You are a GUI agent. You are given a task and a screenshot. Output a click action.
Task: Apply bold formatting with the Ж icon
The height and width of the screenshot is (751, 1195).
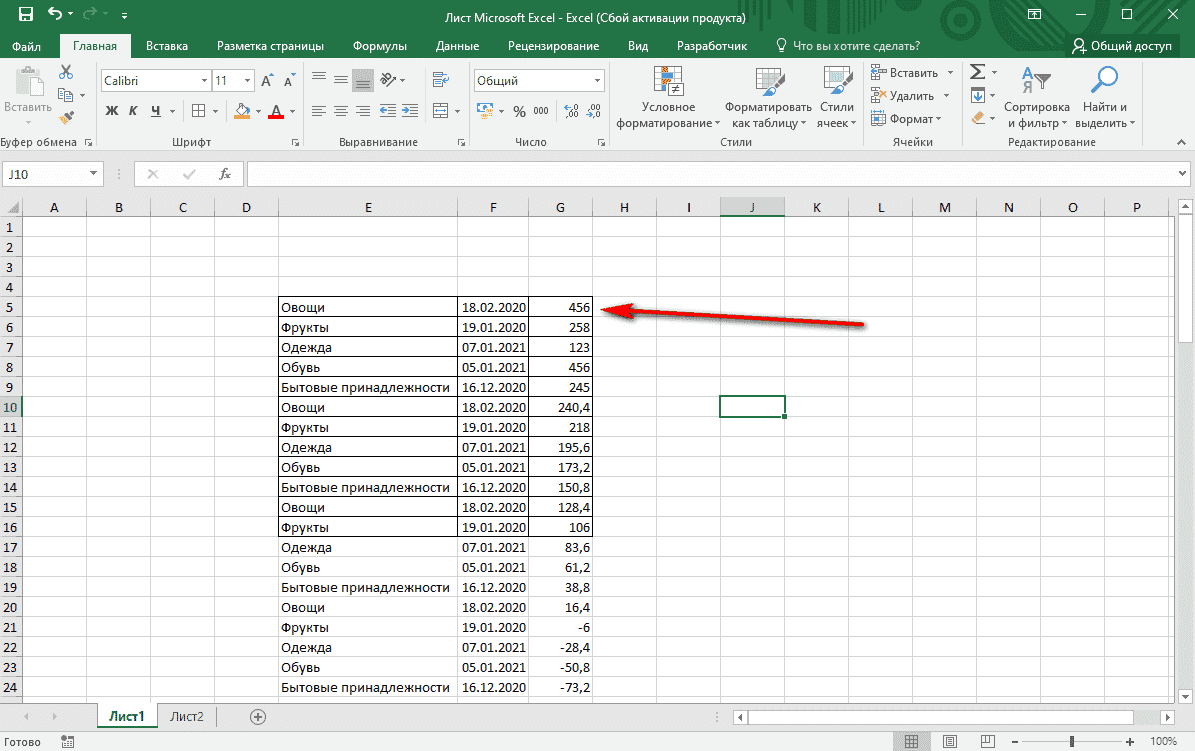click(112, 110)
